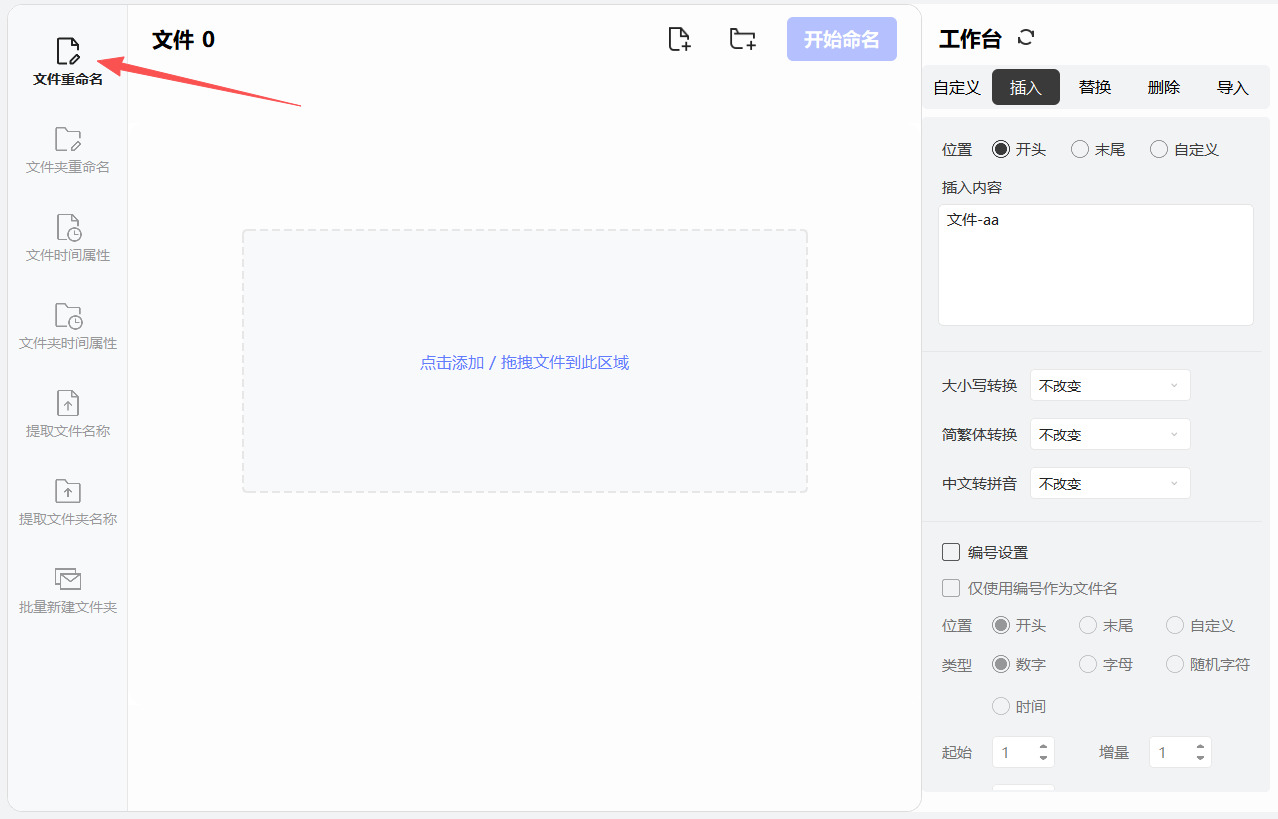Click the 插入内容 text box
The height and width of the screenshot is (819, 1278).
1095,265
